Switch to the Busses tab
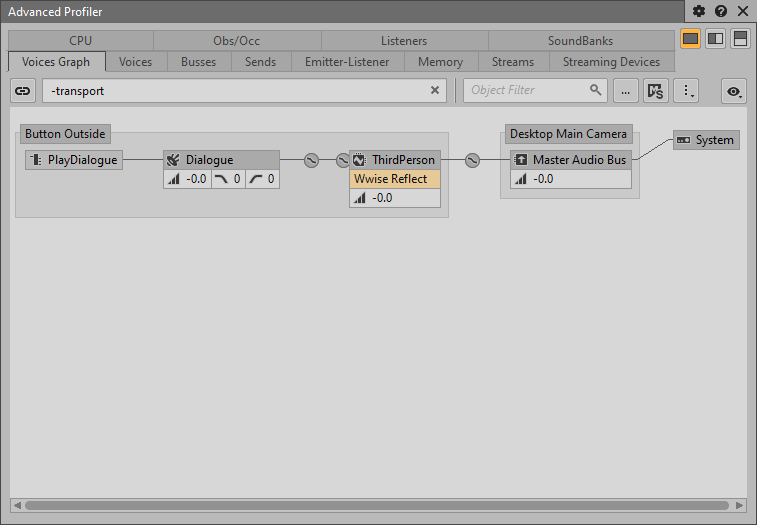 [x=198, y=62]
